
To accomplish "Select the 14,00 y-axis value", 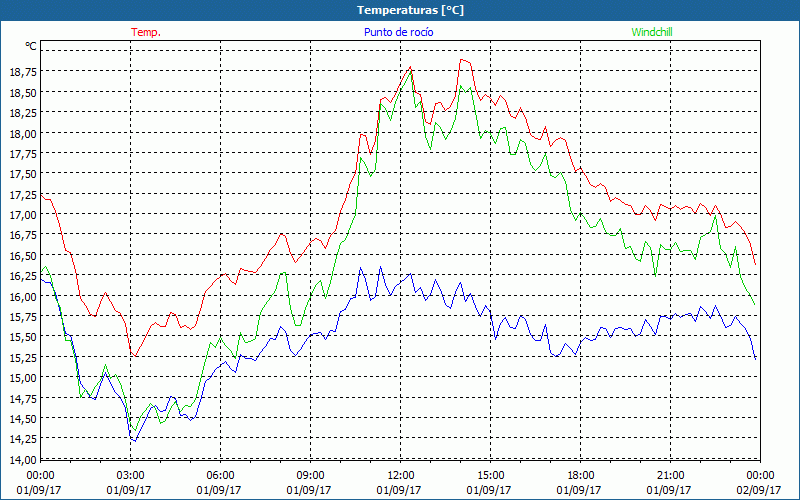I will [23, 460].
